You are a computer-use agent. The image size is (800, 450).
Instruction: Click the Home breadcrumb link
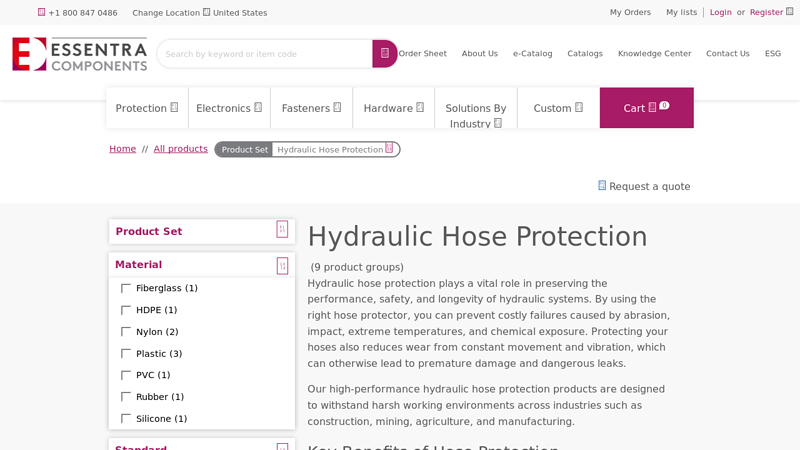(122, 148)
